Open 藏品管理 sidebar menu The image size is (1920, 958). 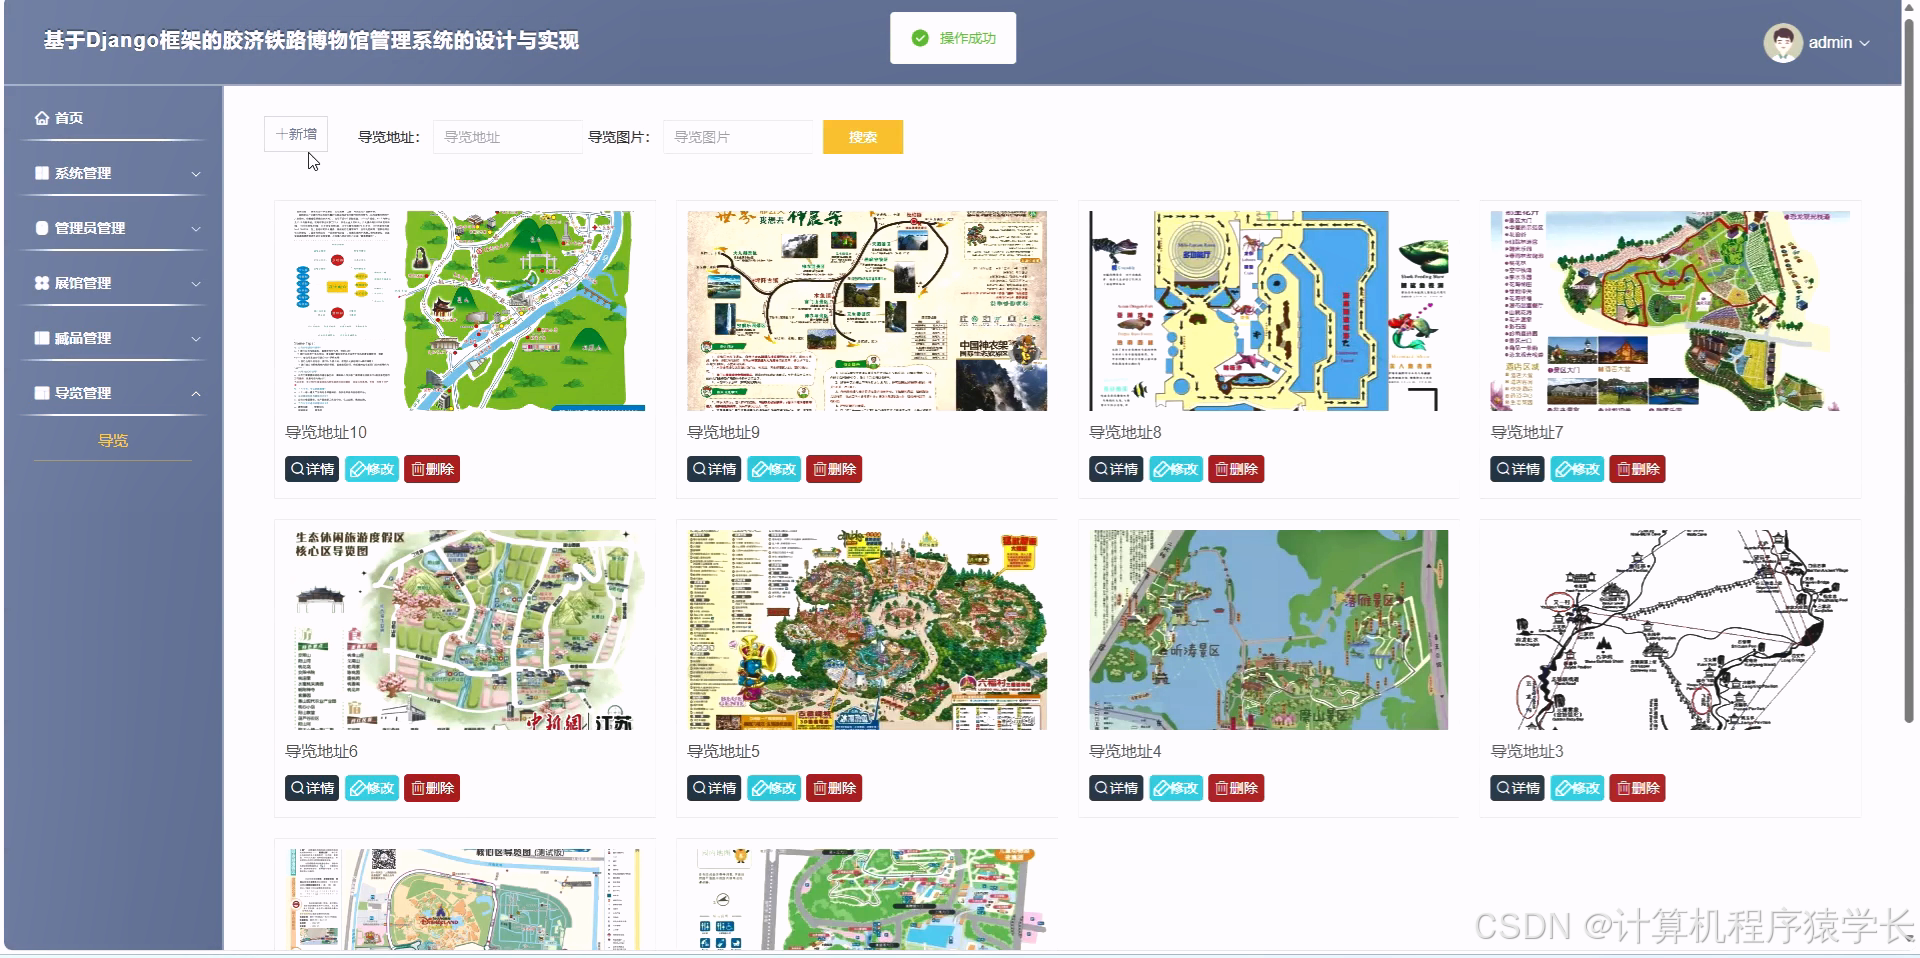(113, 338)
